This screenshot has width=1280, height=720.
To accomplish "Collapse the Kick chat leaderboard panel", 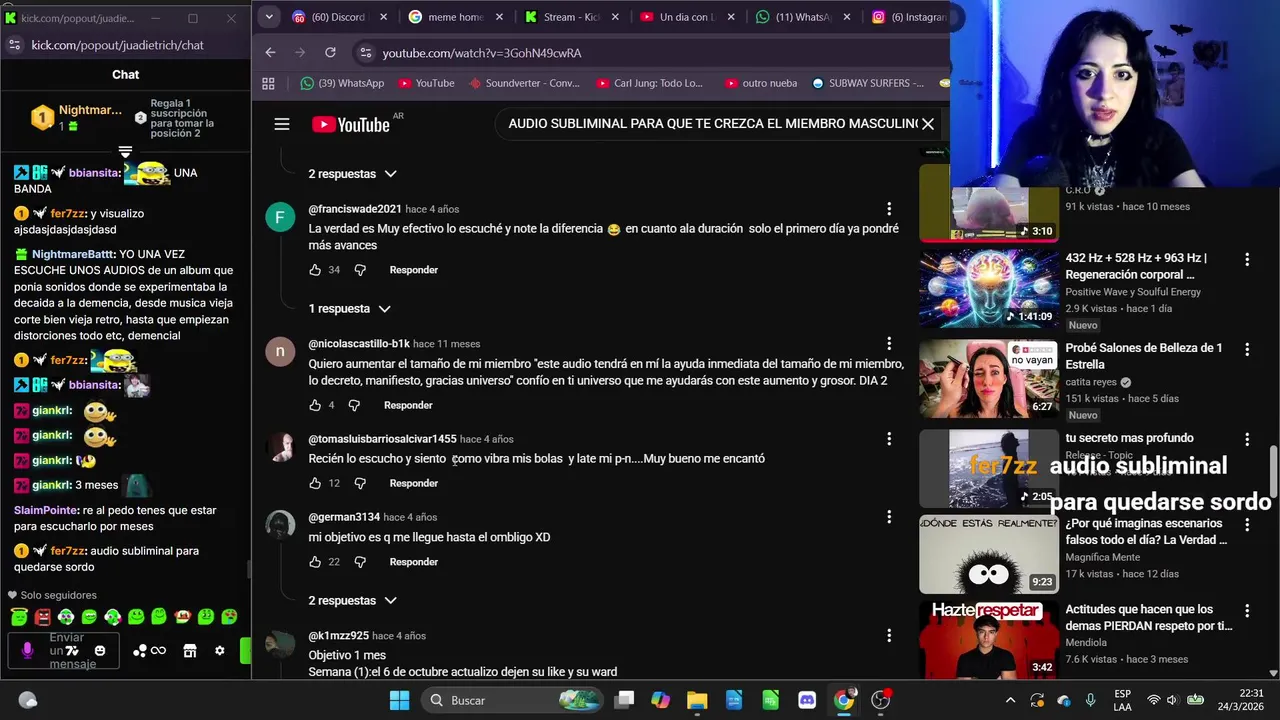I will (x=125, y=152).
